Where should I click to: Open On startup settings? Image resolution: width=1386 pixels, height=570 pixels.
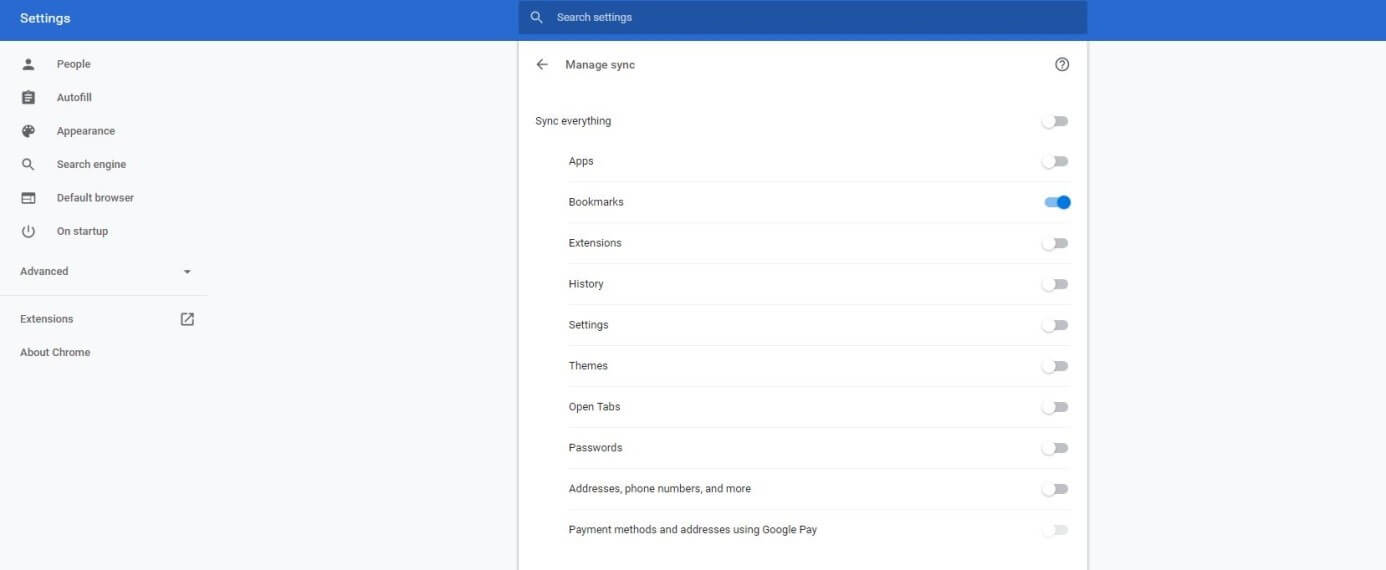click(x=82, y=231)
